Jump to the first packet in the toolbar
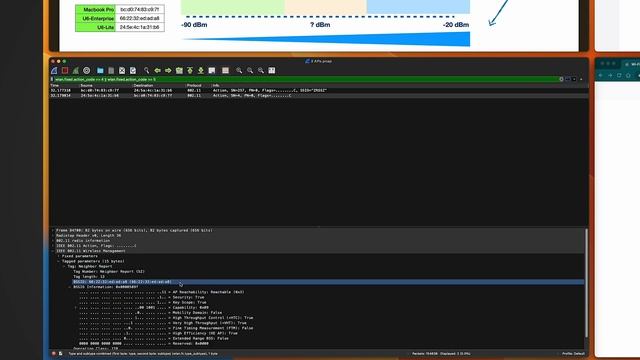Viewport: 640px width, 360px height. [x=190, y=71]
